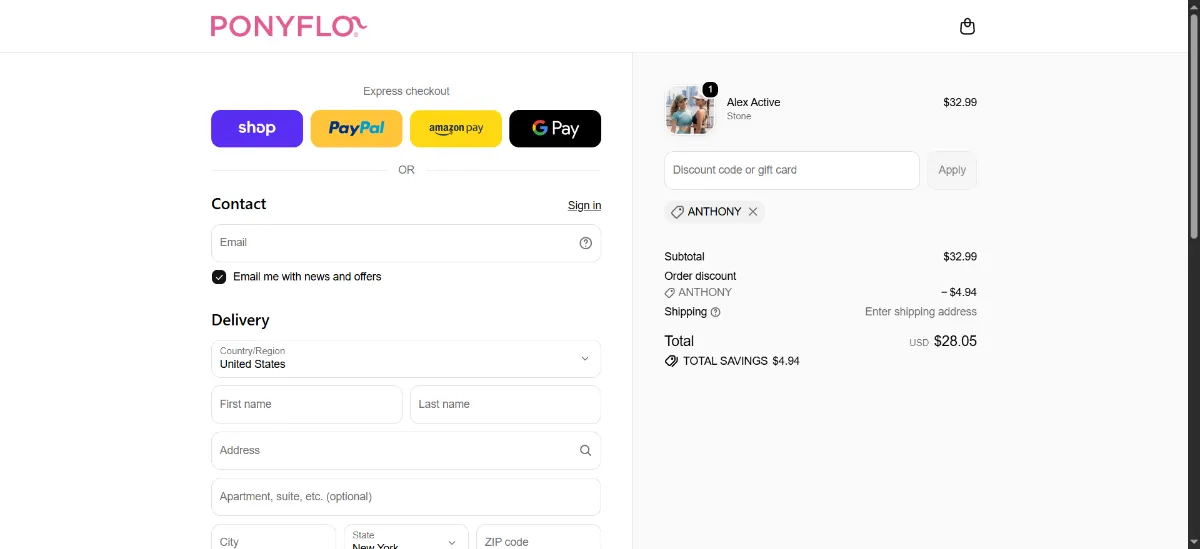Click the Delivery section heading
The image size is (1200, 549).
[240, 320]
